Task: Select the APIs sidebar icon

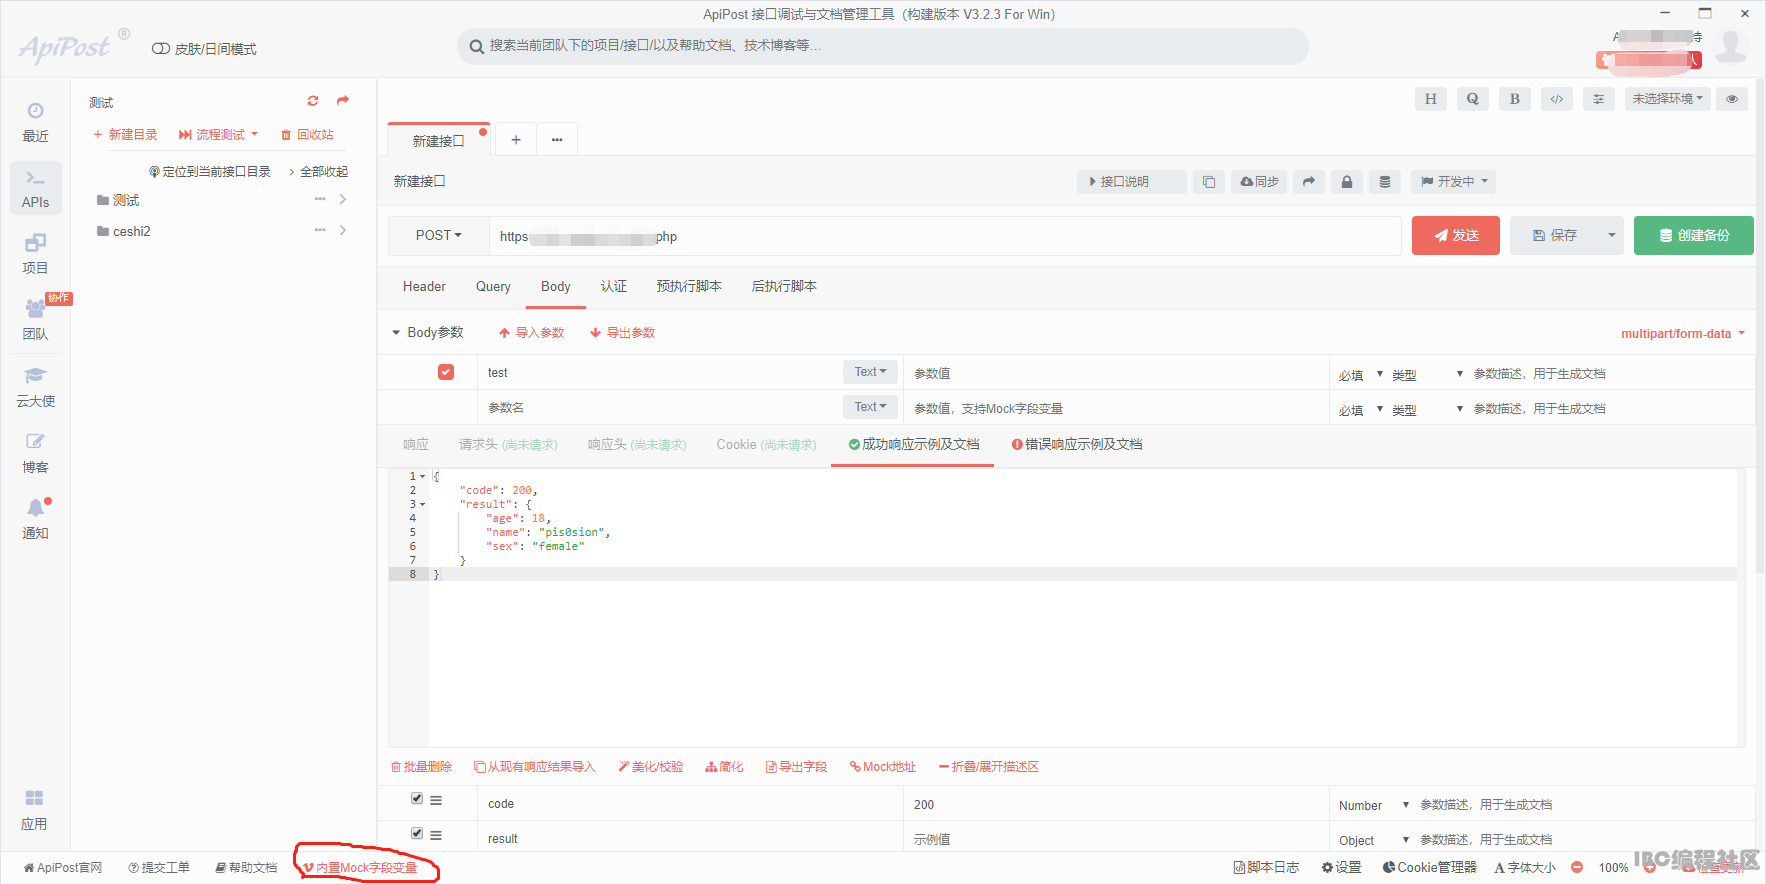Action: [x=36, y=188]
